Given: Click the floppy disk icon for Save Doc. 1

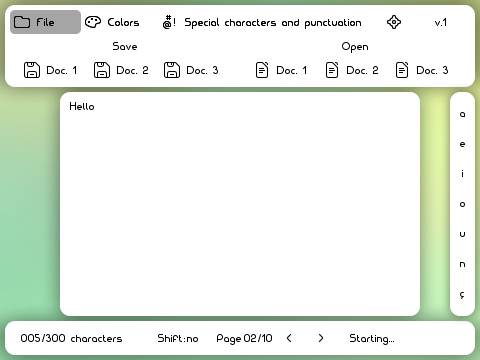Looking at the screenshot, I should tap(32, 70).
